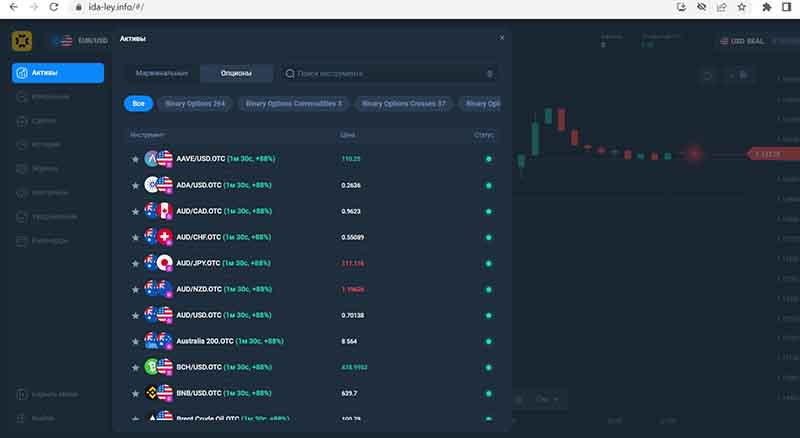Star AAVE/USD.OTC as favorite
This screenshot has height=438, width=800.
point(135,159)
